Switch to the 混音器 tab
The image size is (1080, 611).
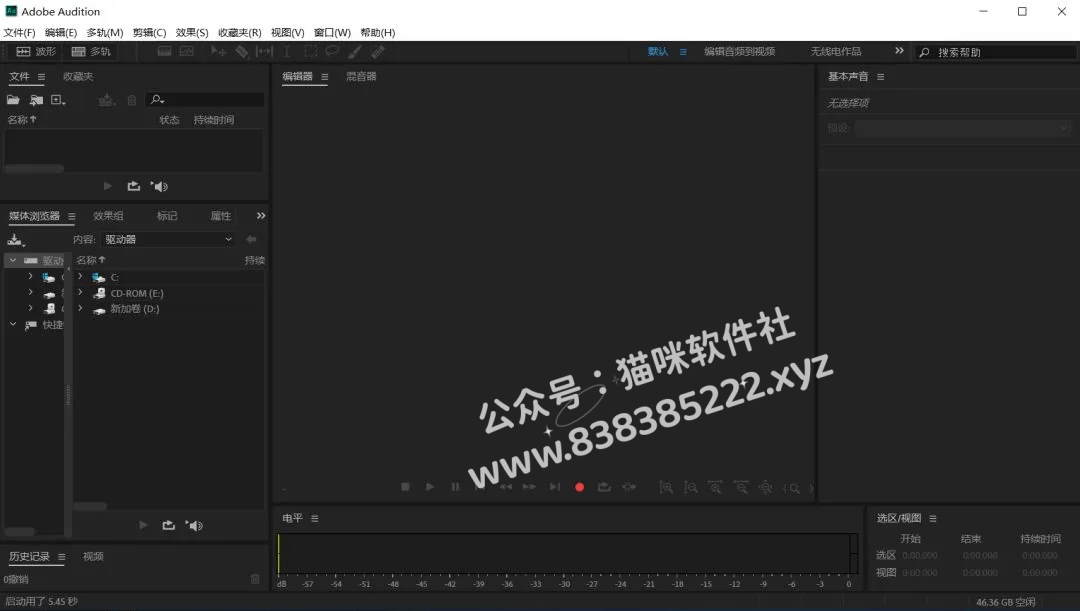point(361,76)
